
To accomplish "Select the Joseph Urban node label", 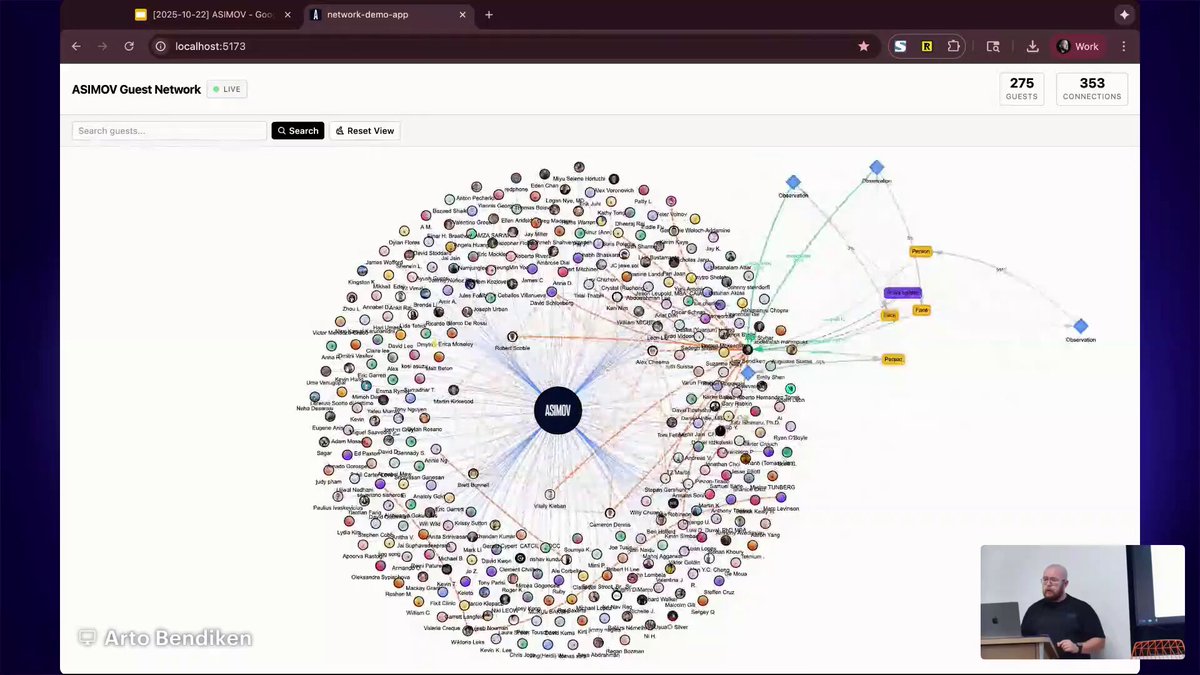I will [491, 309].
